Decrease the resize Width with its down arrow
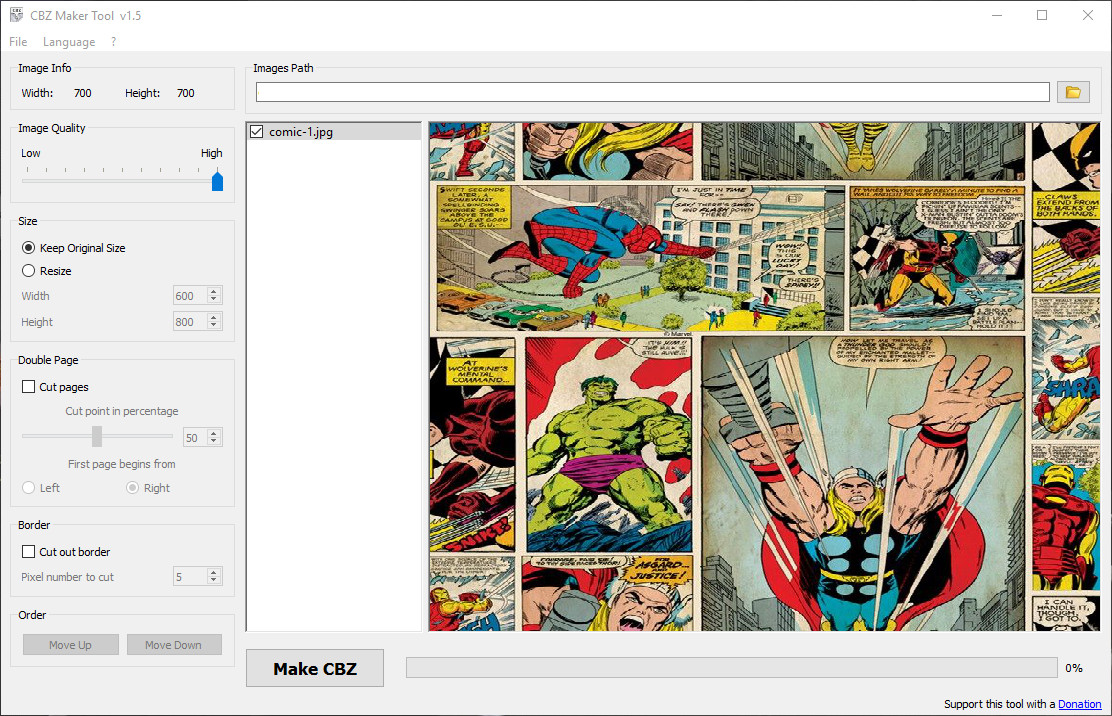 213,300
